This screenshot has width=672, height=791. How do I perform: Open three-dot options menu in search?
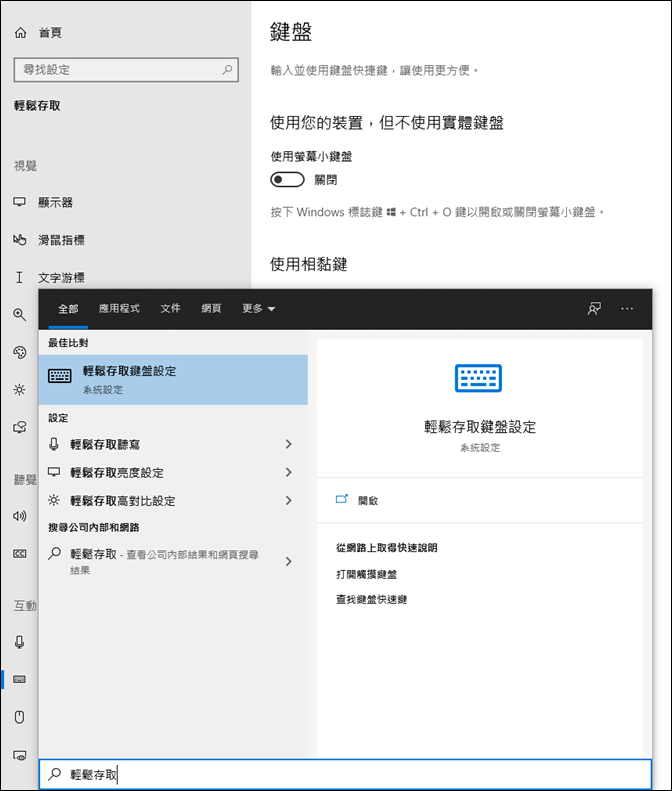tap(627, 308)
